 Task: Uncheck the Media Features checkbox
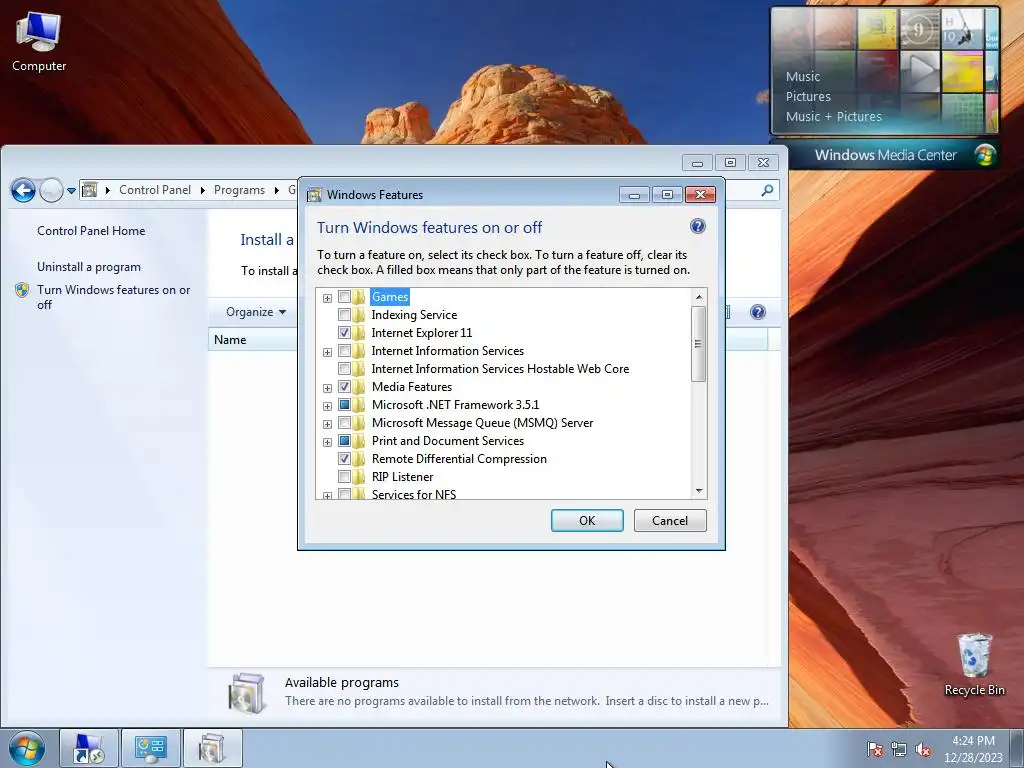click(x=344, y=387)
